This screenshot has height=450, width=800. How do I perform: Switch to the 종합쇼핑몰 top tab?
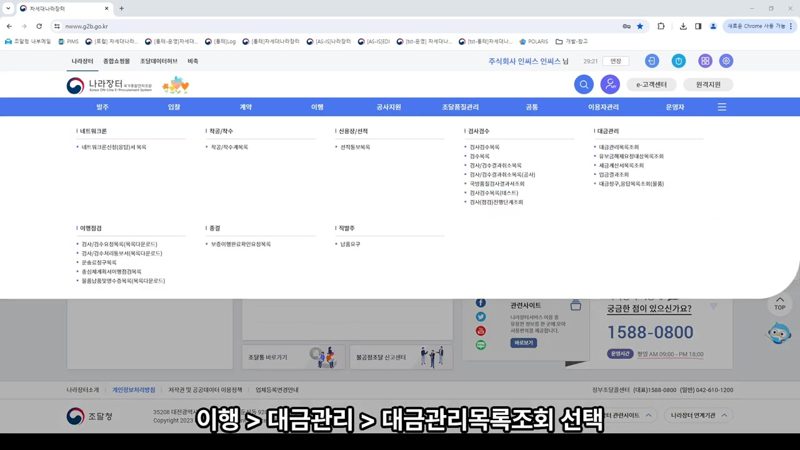(x=116, y=61)
